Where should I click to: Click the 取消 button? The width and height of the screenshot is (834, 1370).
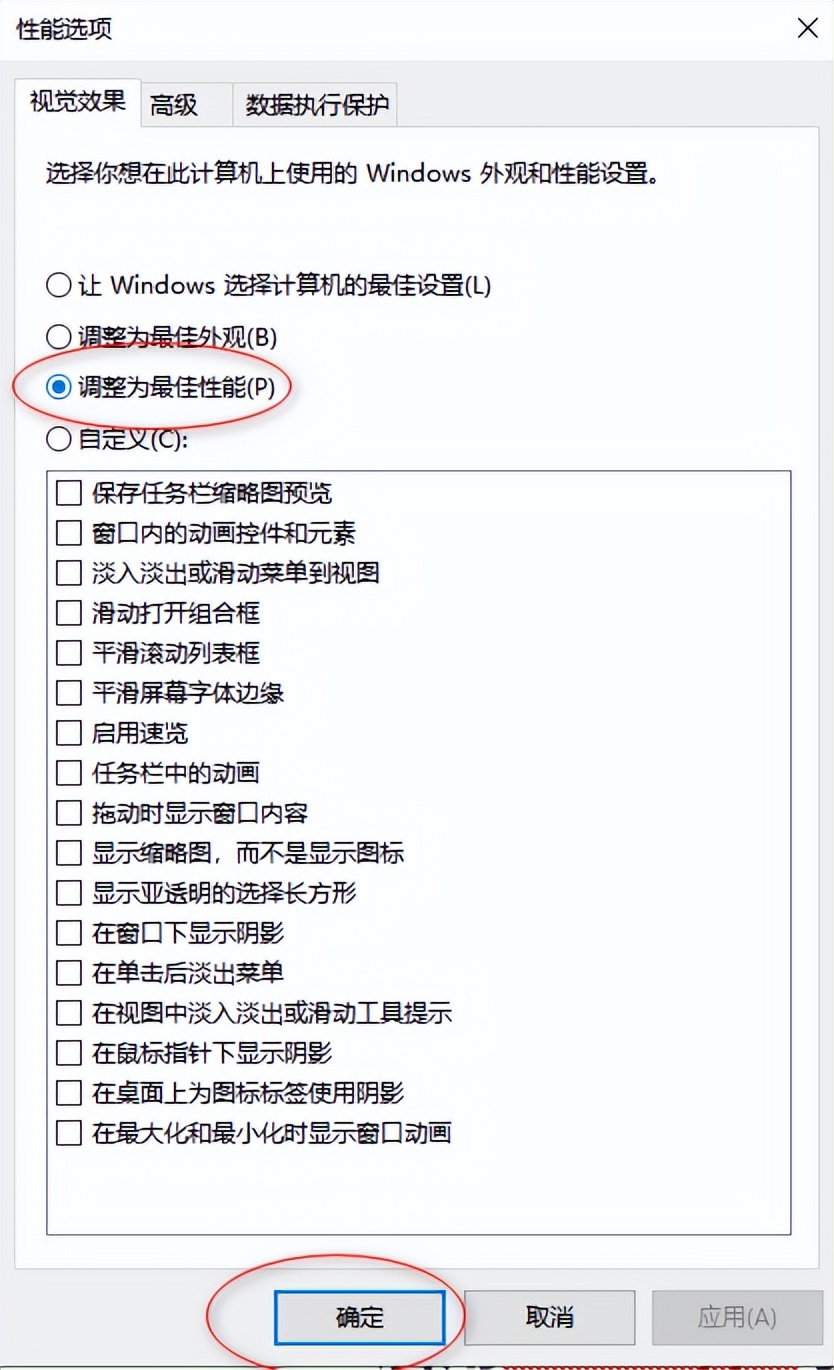[551, 1318]
